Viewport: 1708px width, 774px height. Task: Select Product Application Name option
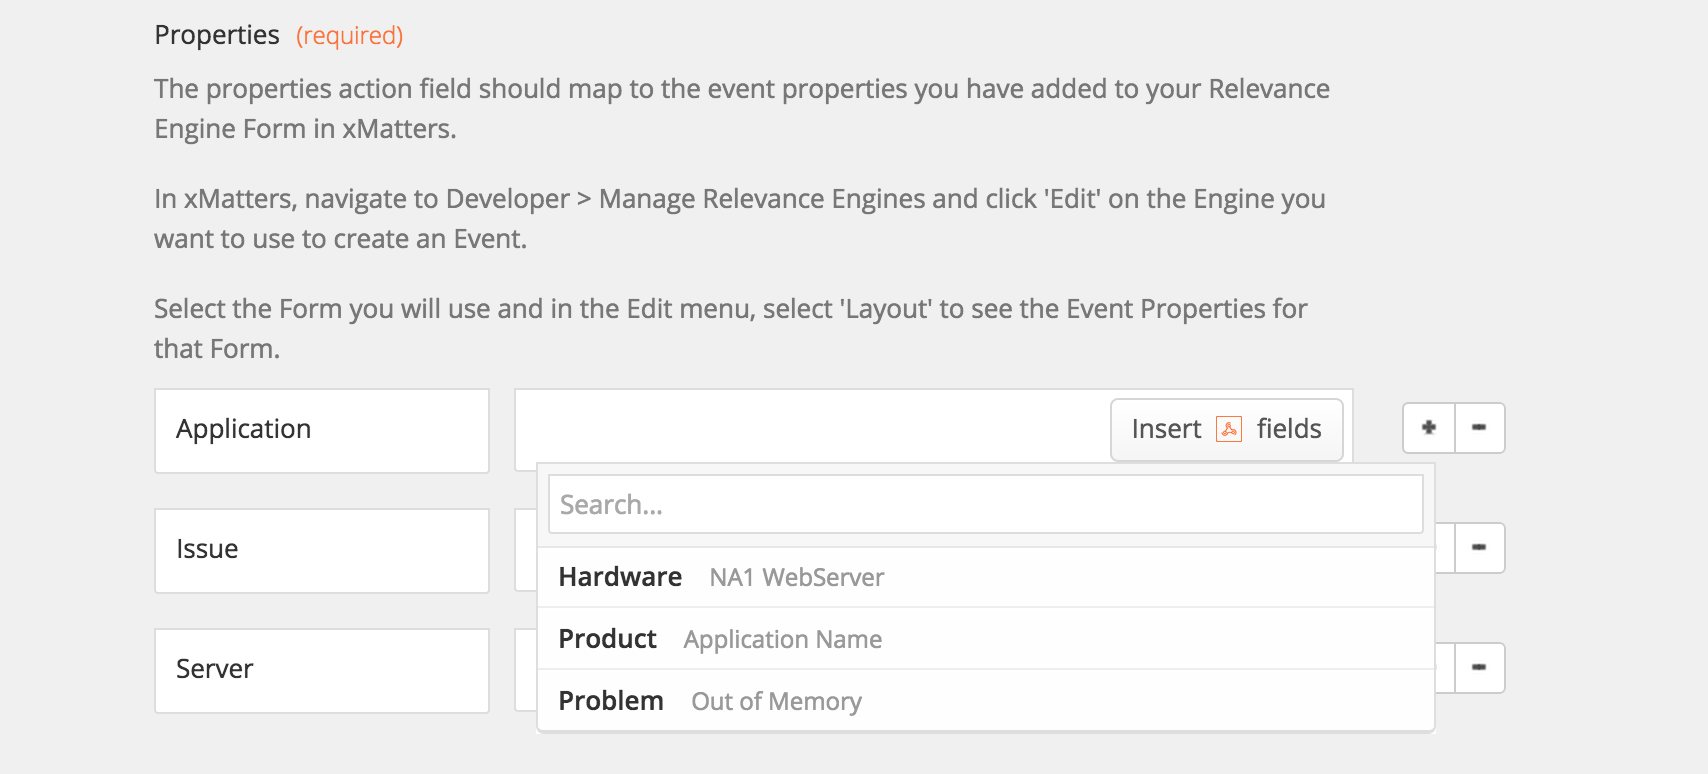pyautogui.click(x=986, y=639)
